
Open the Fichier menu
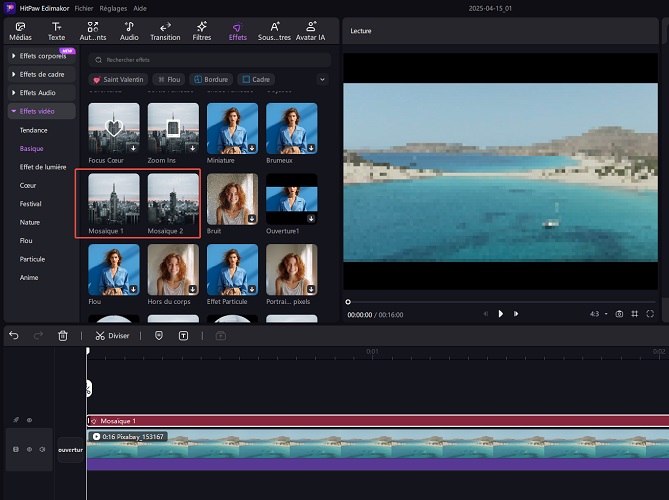tap(84, 8)
